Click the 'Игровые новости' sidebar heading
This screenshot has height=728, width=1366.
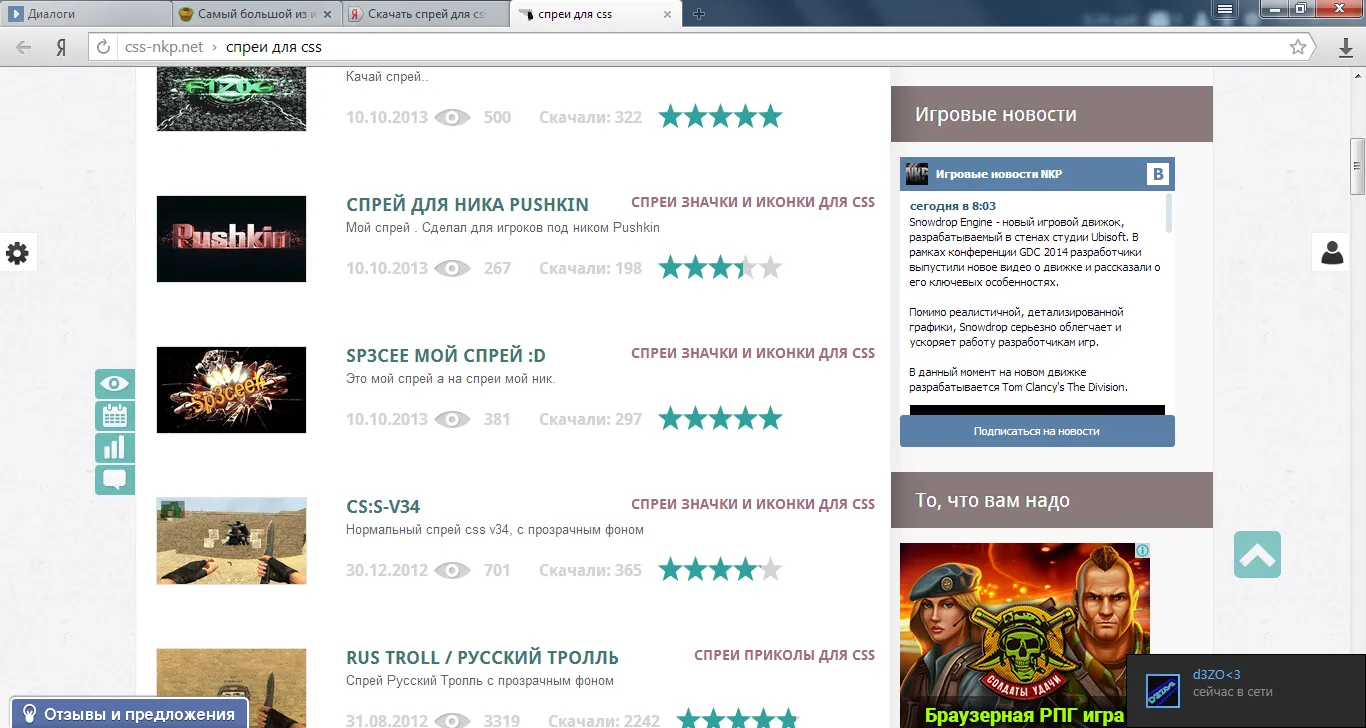coord(996,114)
